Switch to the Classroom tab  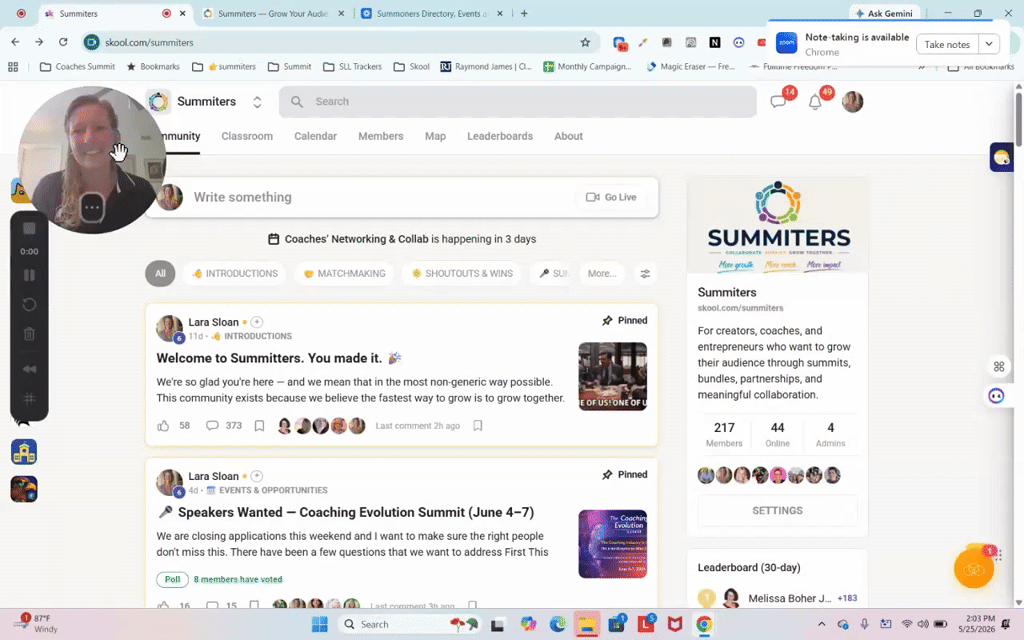click(x=247, y=136)
